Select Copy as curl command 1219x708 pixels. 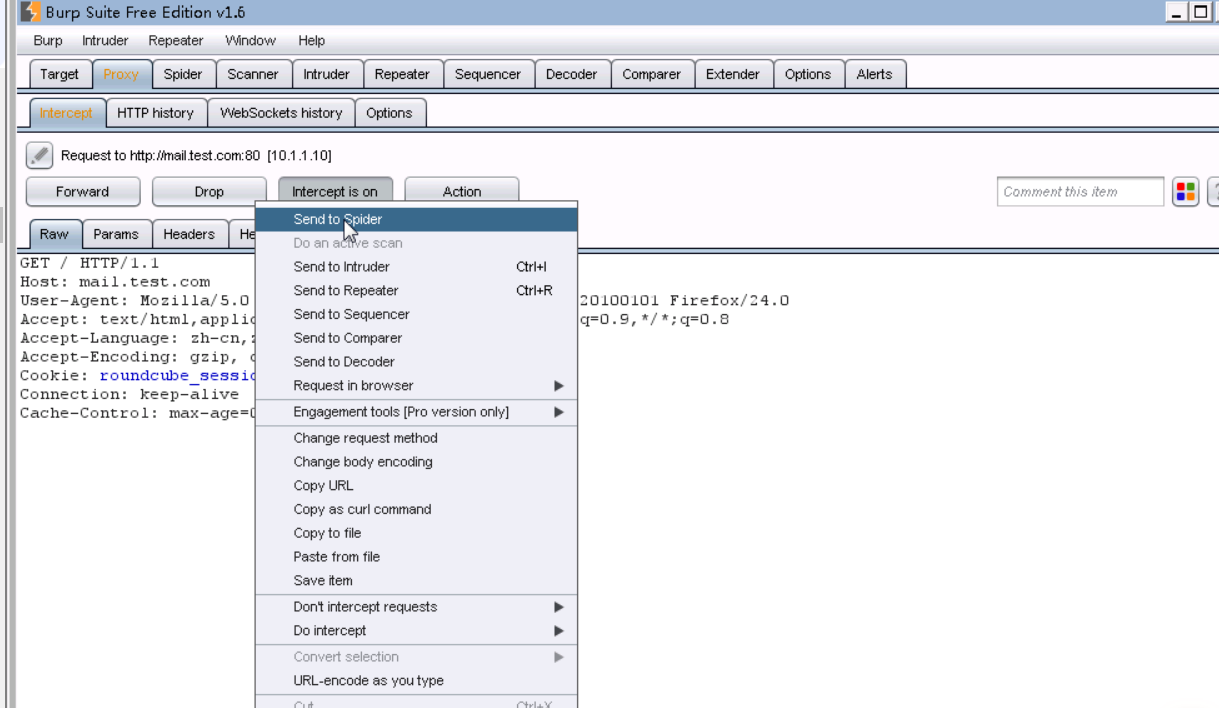pos(416,509)
